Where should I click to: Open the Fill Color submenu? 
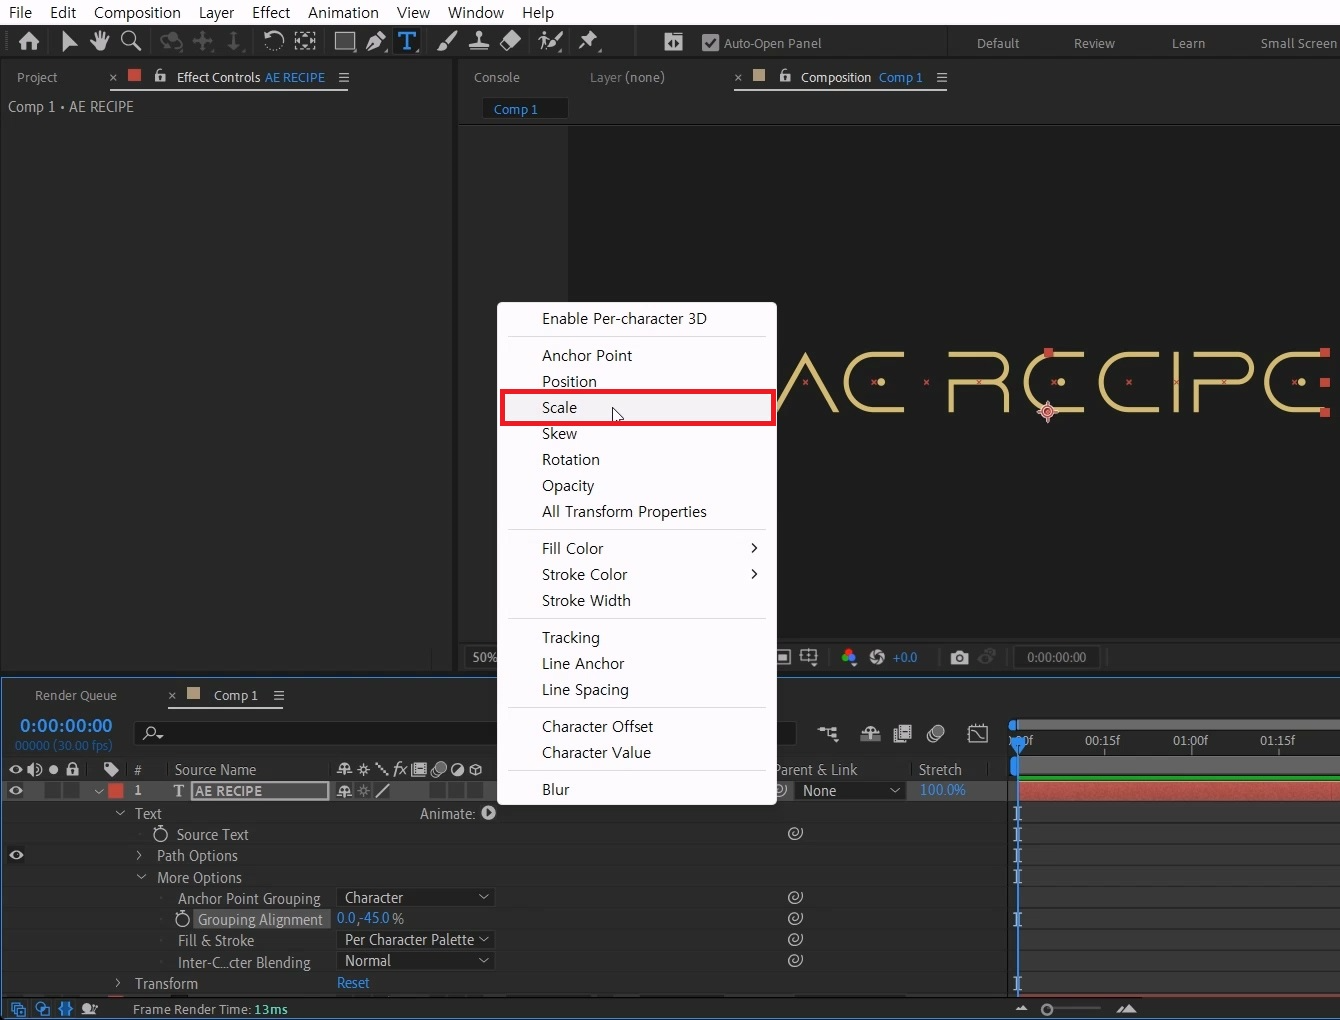tap(637, 548)
